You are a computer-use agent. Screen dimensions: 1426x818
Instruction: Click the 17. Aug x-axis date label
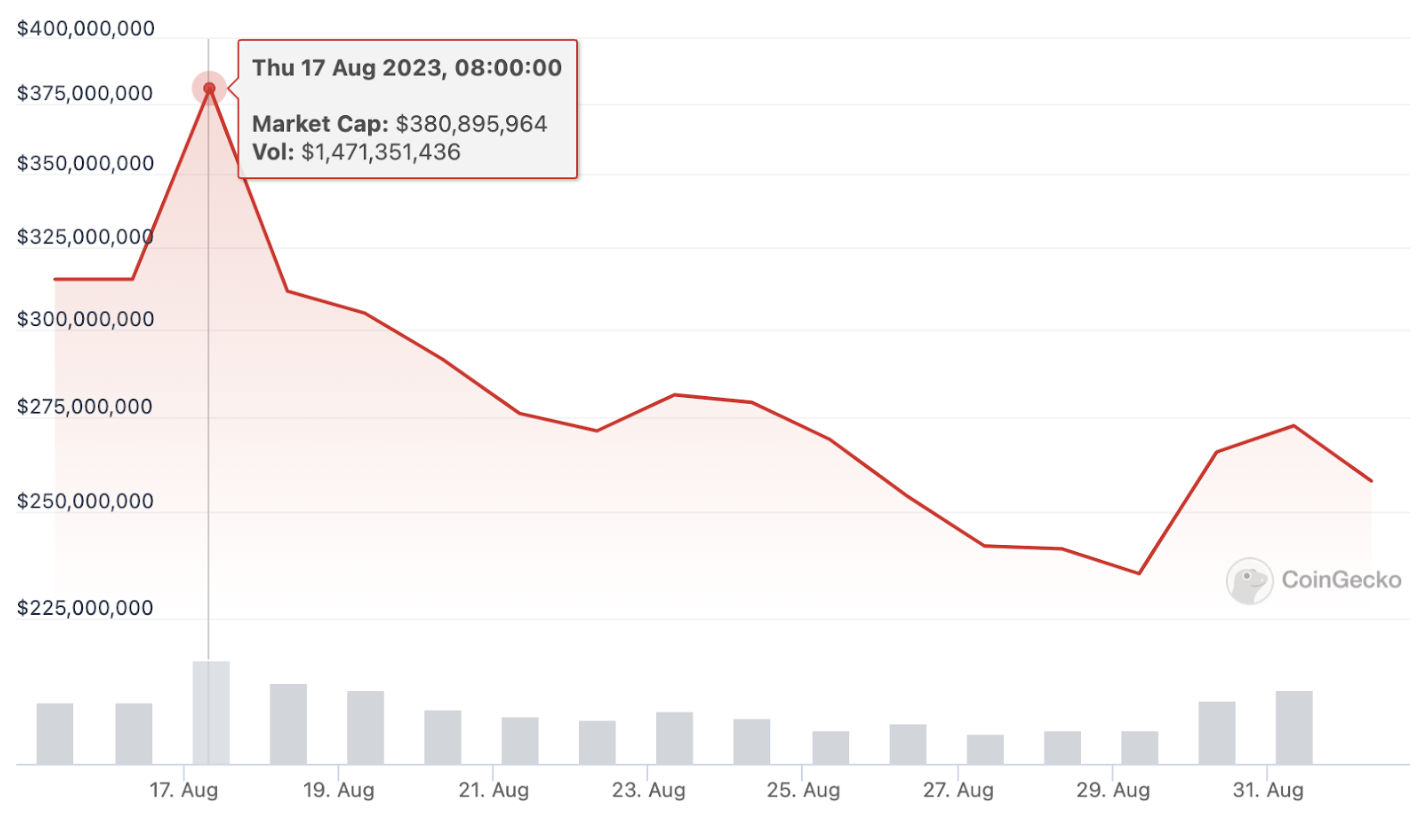tap(184, 791)
